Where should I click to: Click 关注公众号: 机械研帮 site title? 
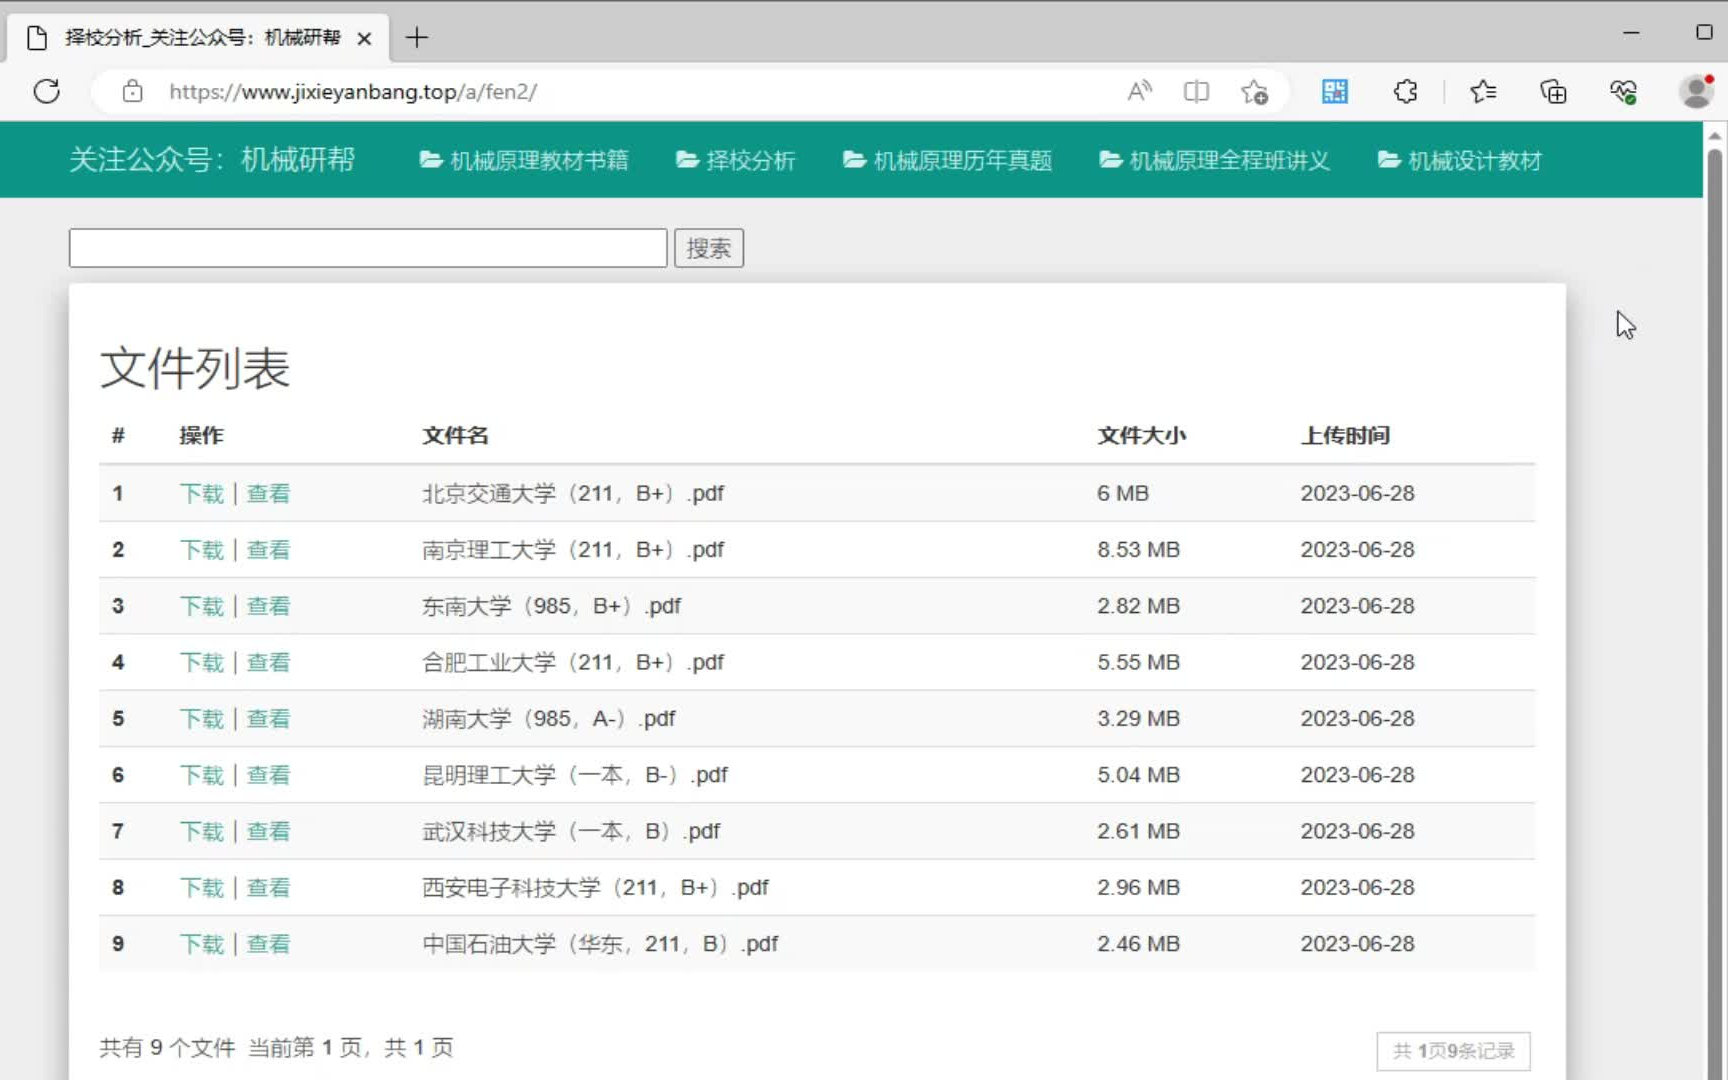(212, 160)
